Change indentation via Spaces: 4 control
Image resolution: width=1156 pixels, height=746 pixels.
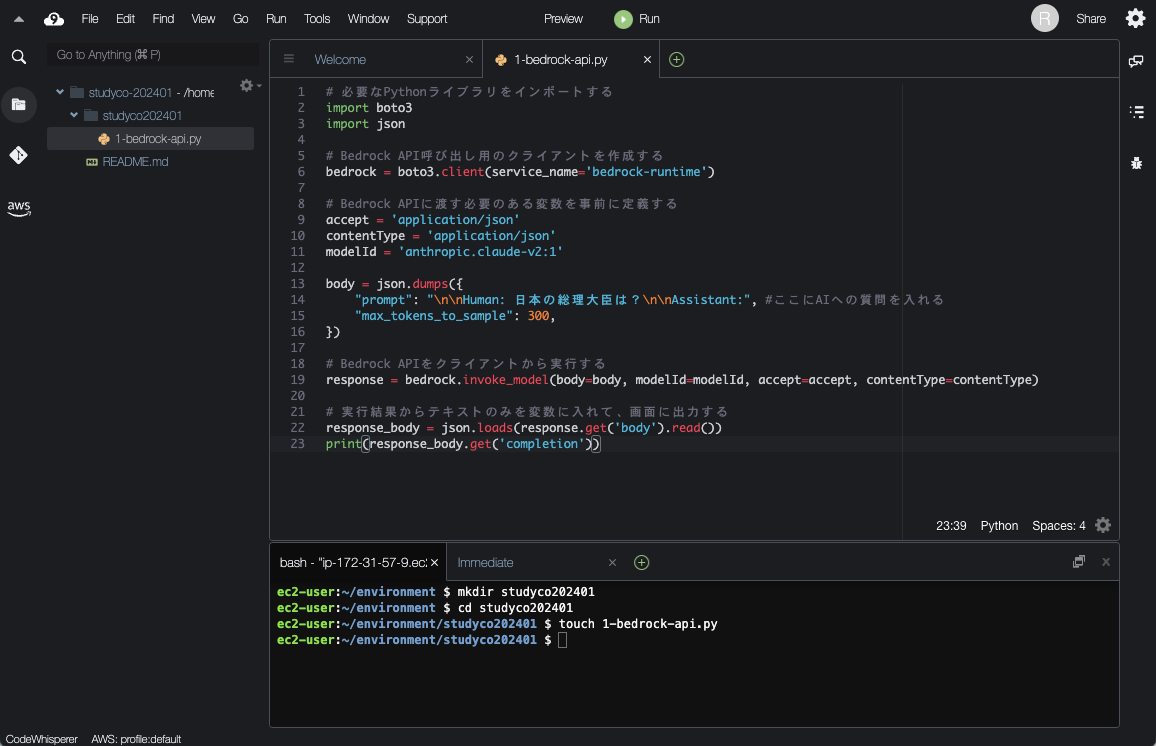(1058, 525)
